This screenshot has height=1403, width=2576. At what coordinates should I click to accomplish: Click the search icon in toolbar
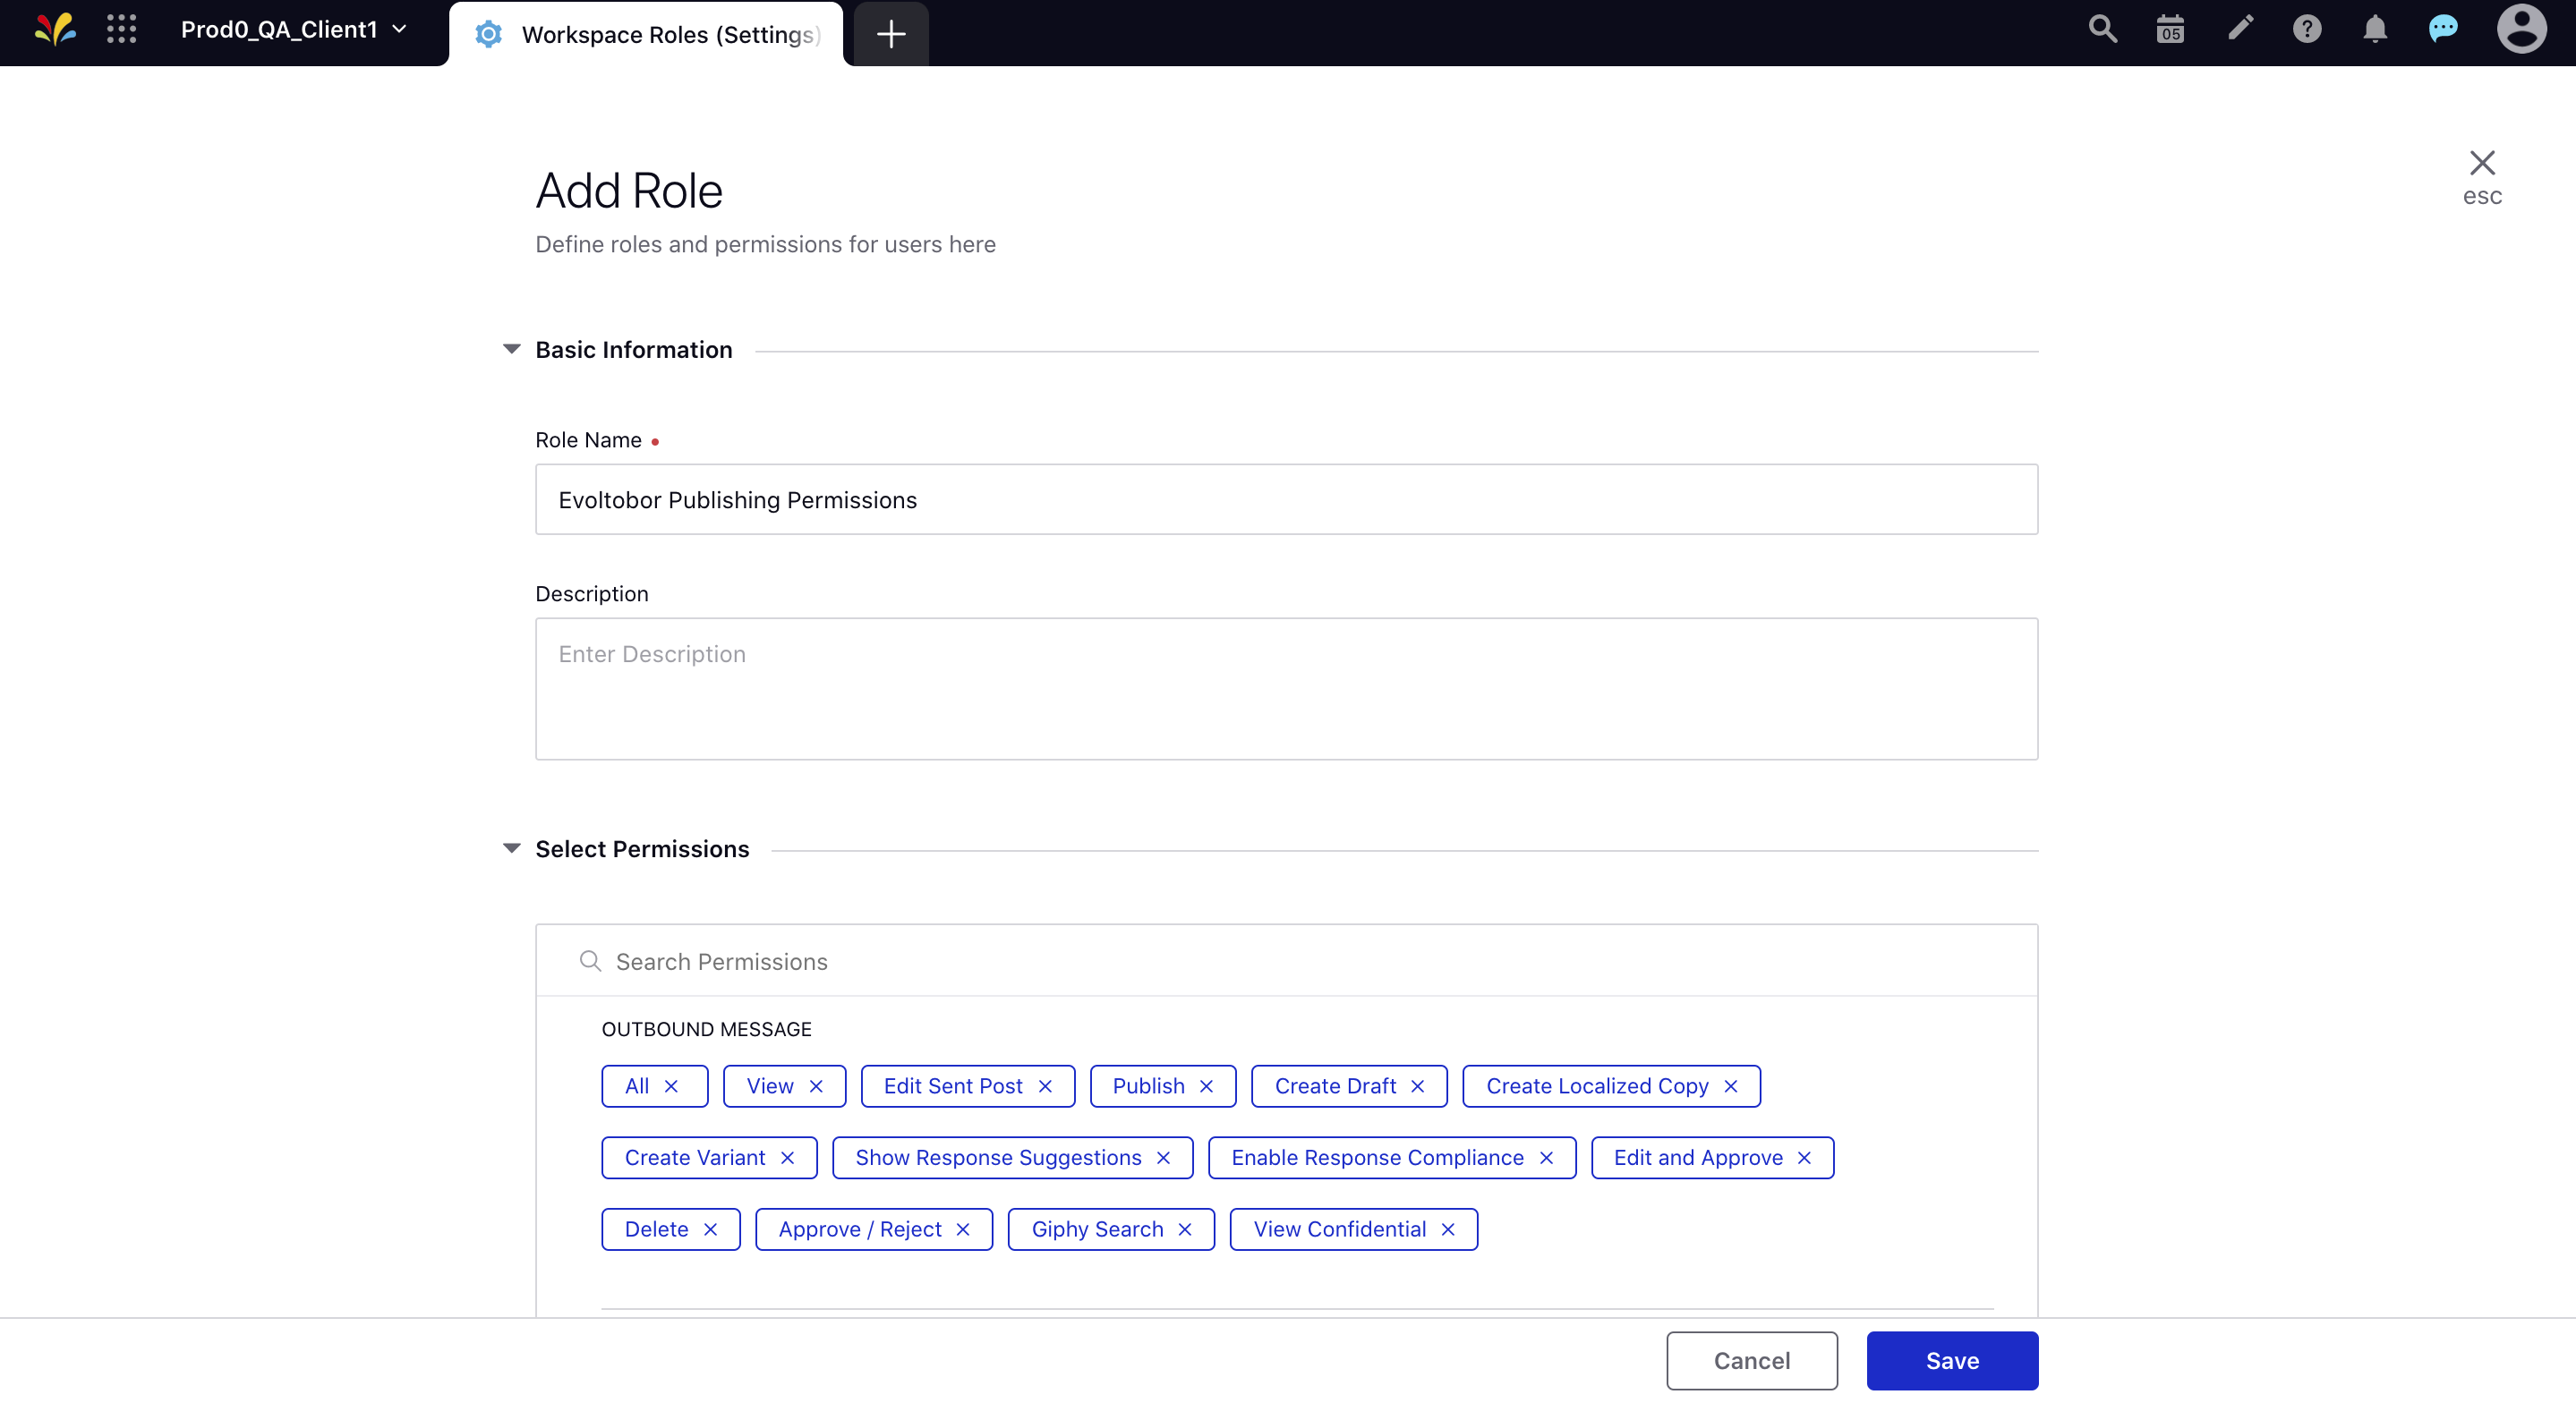coord(2103,33)
